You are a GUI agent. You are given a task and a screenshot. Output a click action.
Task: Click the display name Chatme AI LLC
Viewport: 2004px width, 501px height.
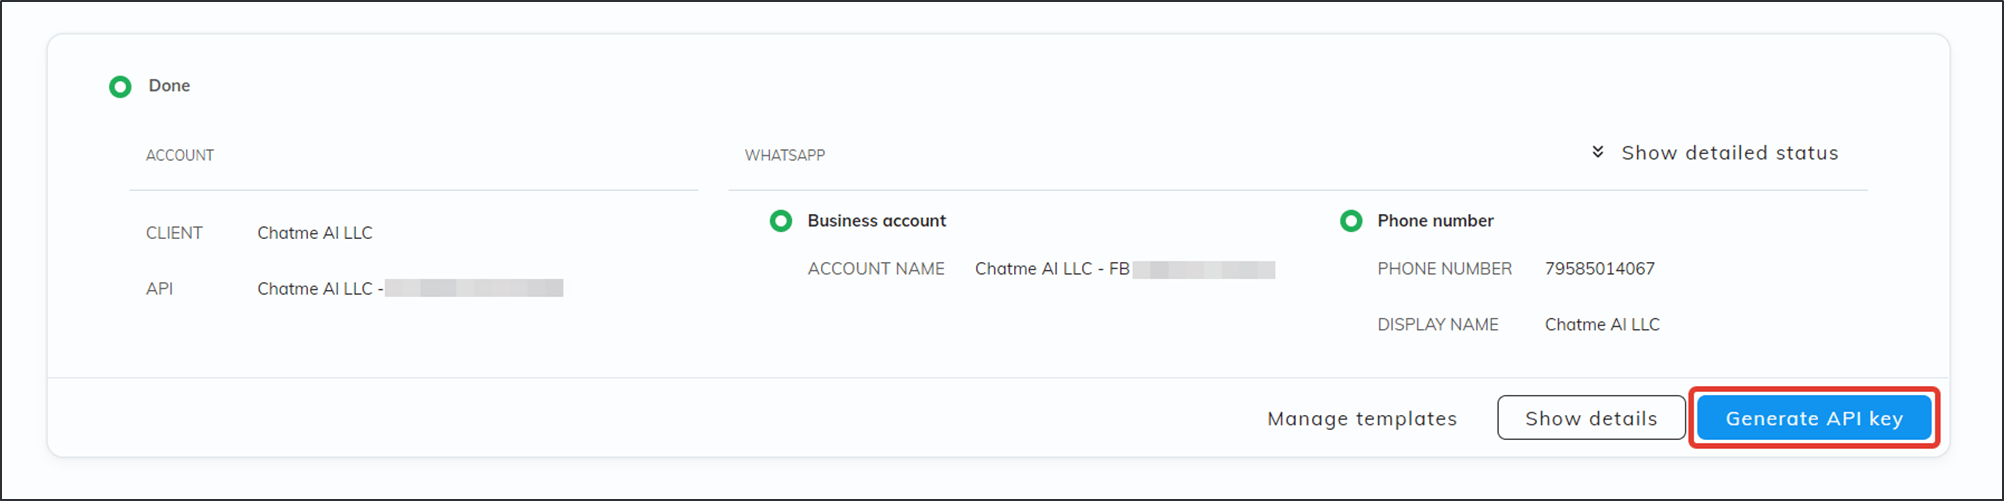pos(1602,325)
